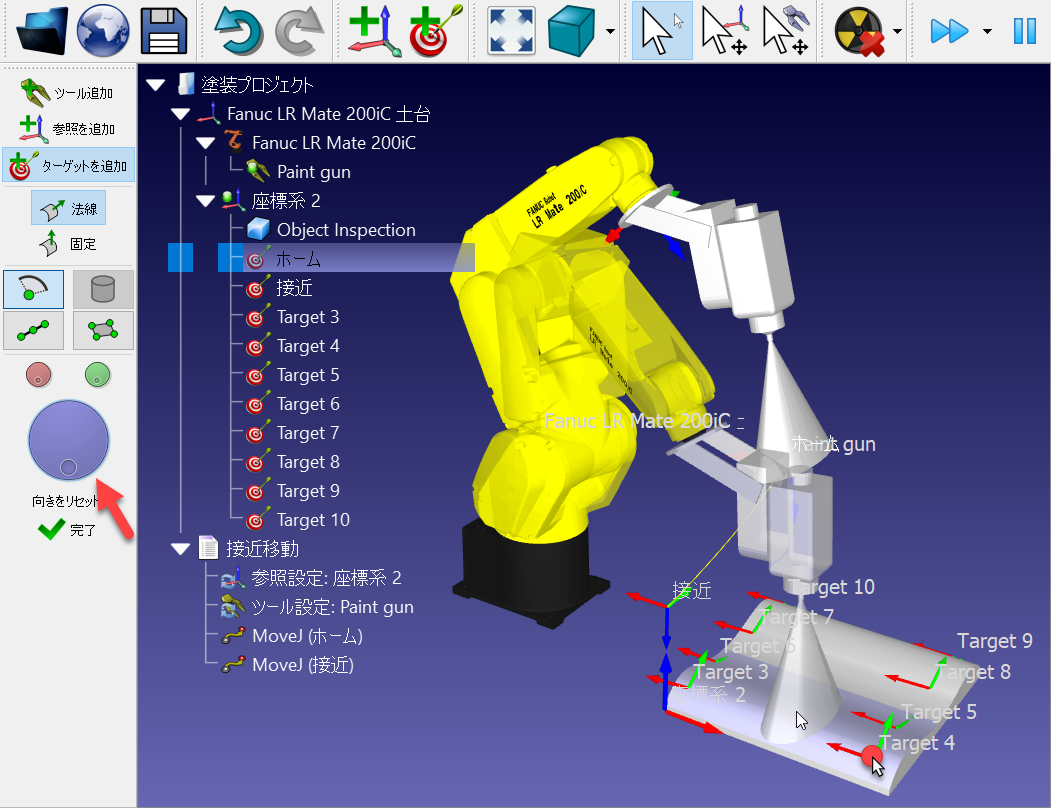This screenshot has height=808, width=1051.
Task: Click the collision check radiation icon
Action: tap(860, 31)
